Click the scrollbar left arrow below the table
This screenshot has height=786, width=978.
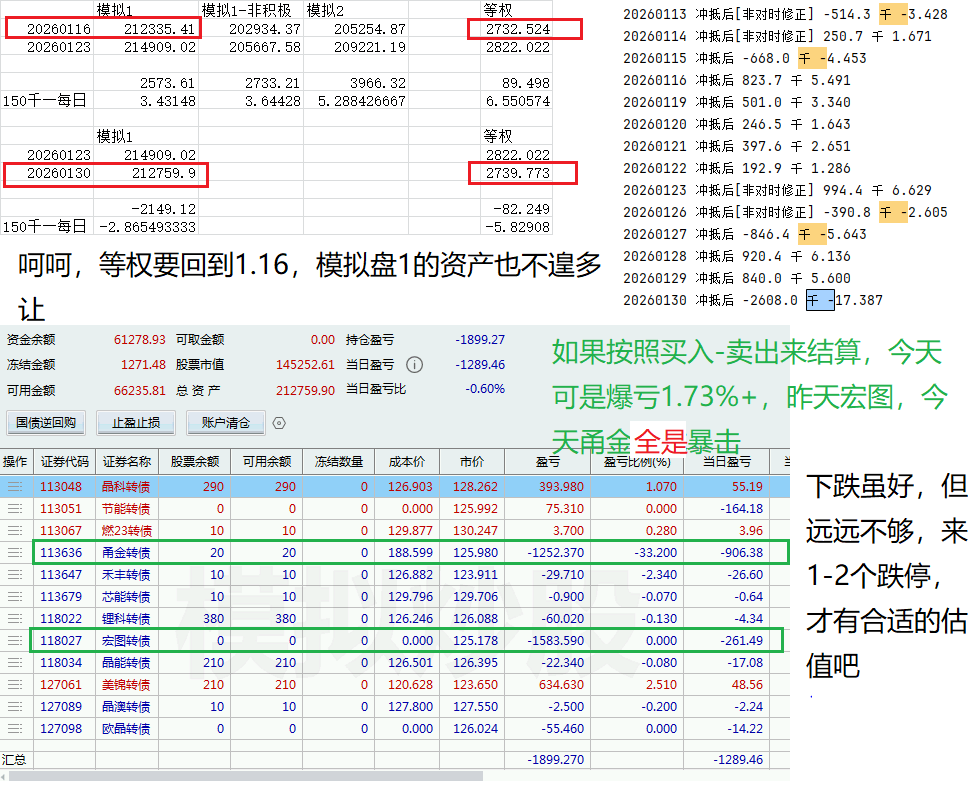[4, 777]
